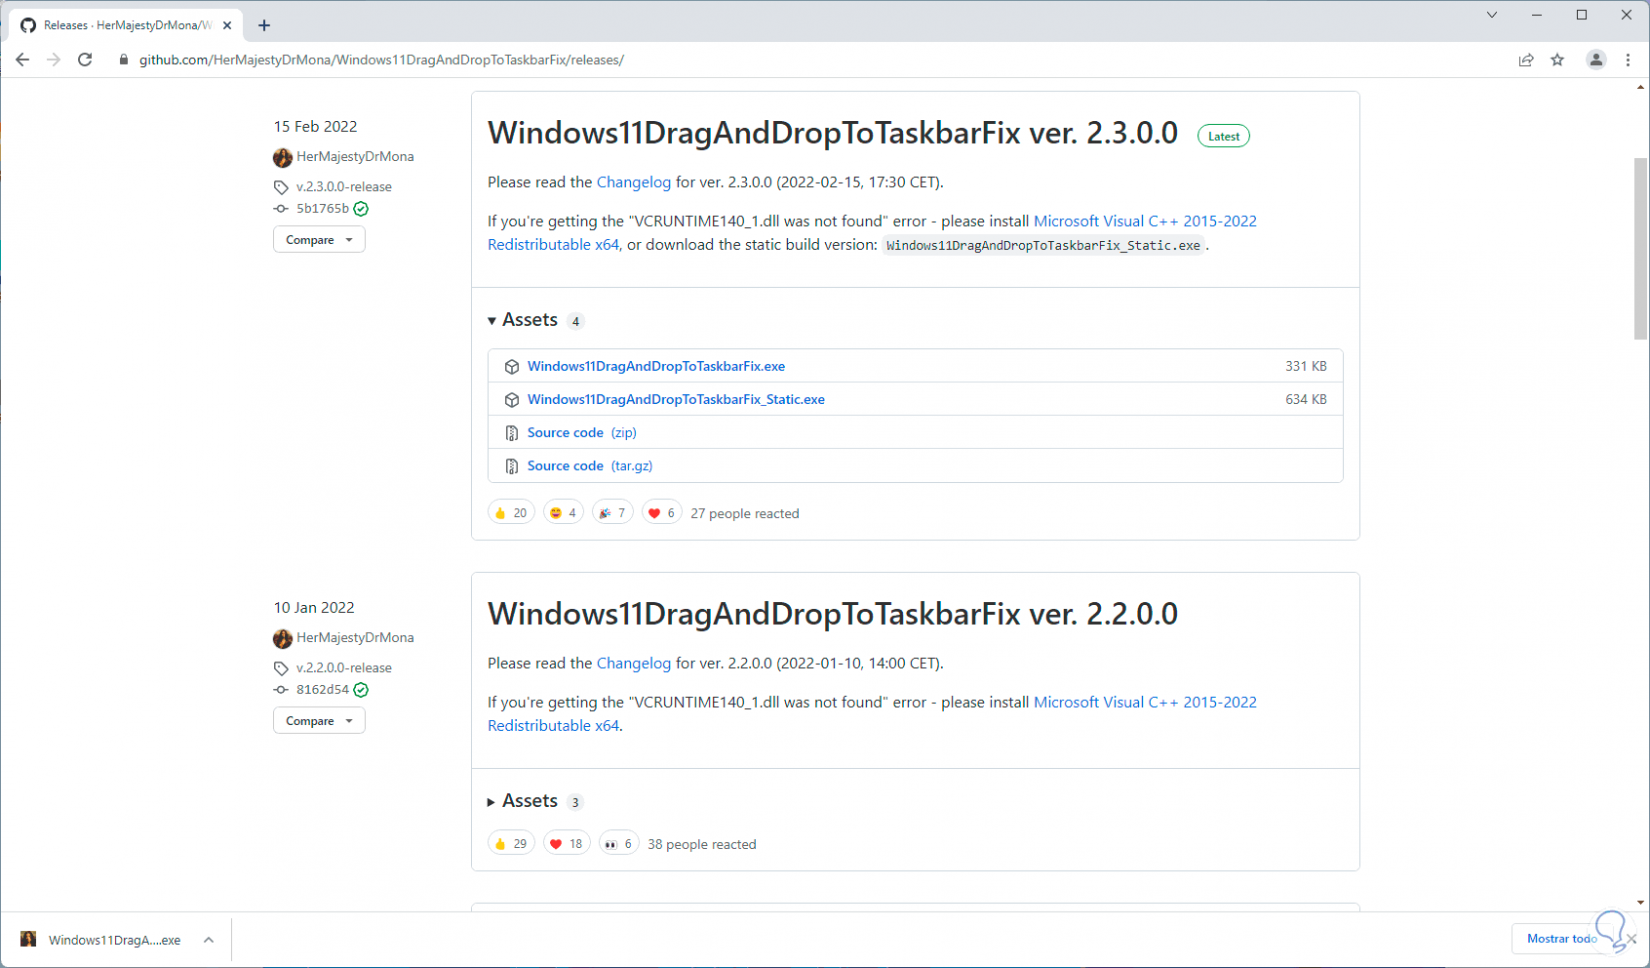Viewport: 1650px width, 968px height.
Task: Click the commit icon beside 5b1765b
Action: pos(281,209)
